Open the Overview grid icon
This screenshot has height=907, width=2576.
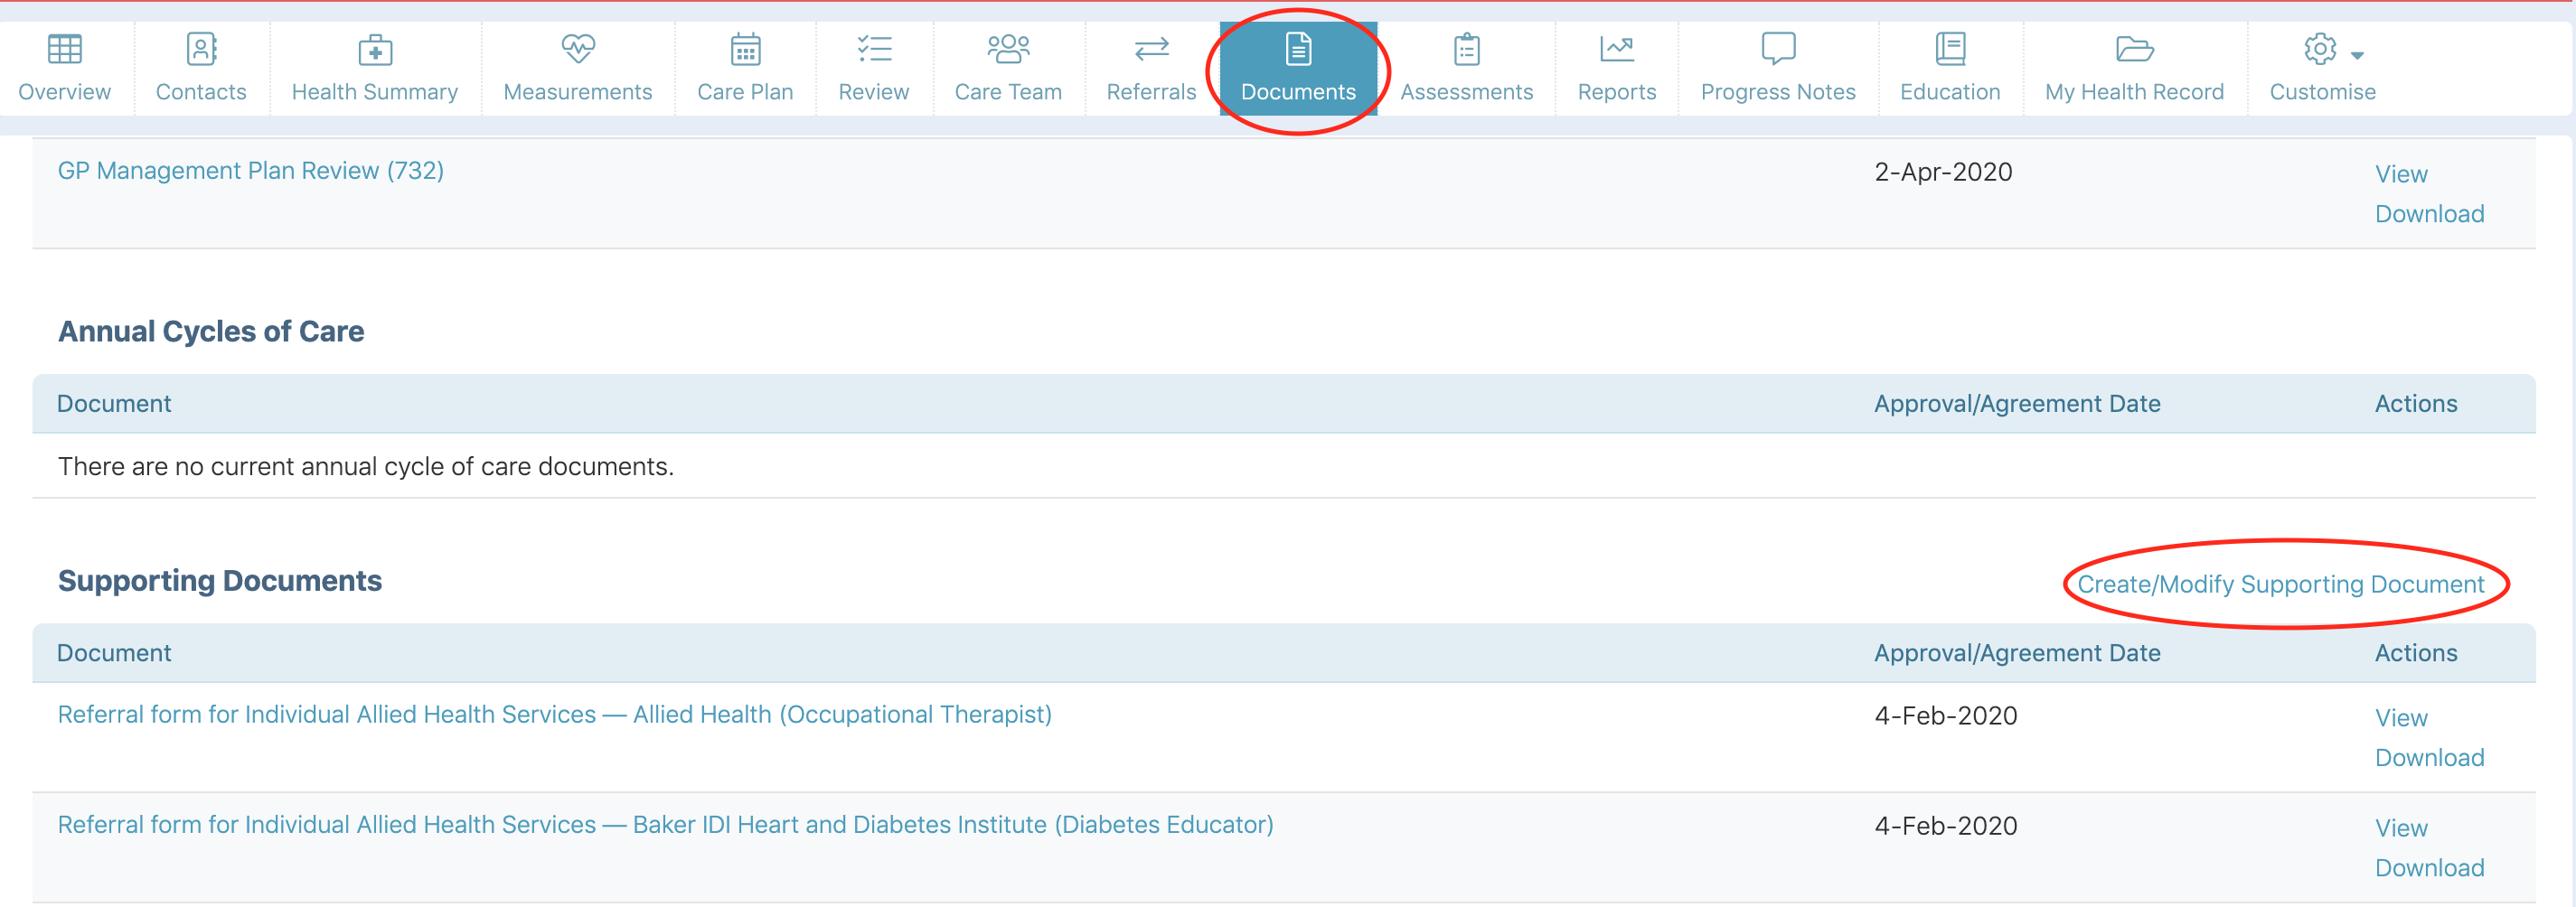(x=65, y=49)
